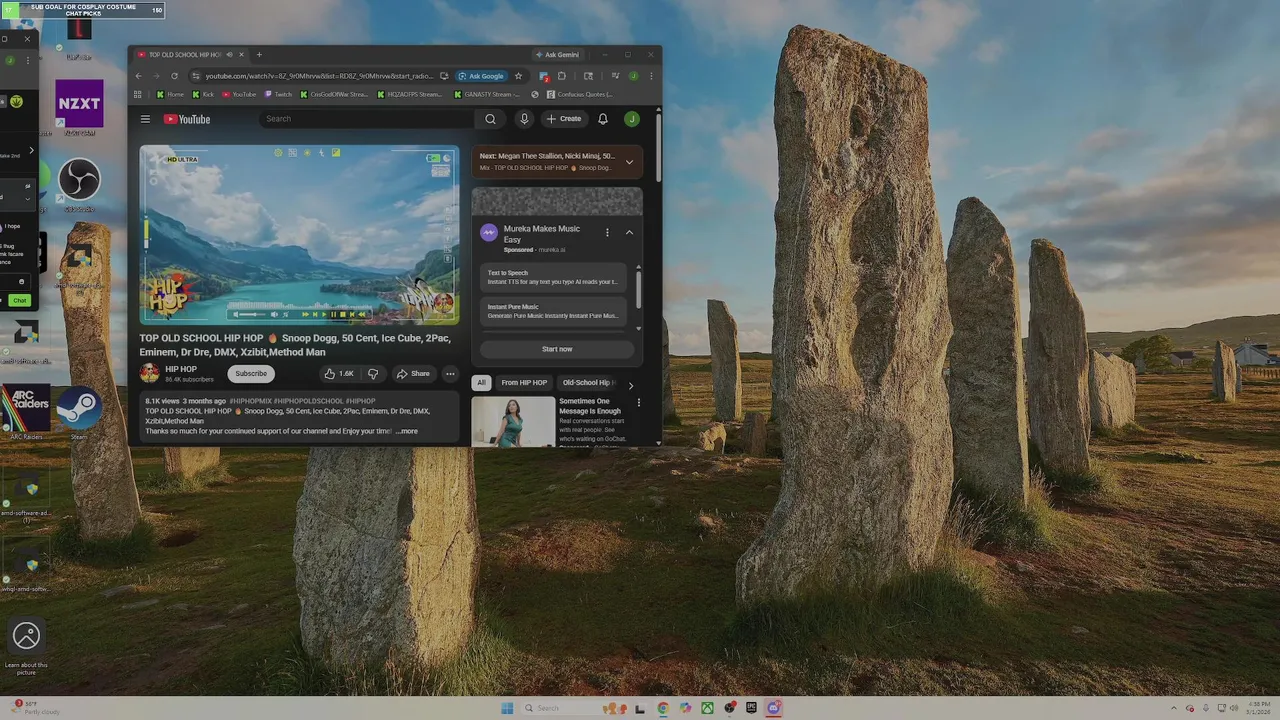Like the video with thumbs-up

(x=339, y=374)
